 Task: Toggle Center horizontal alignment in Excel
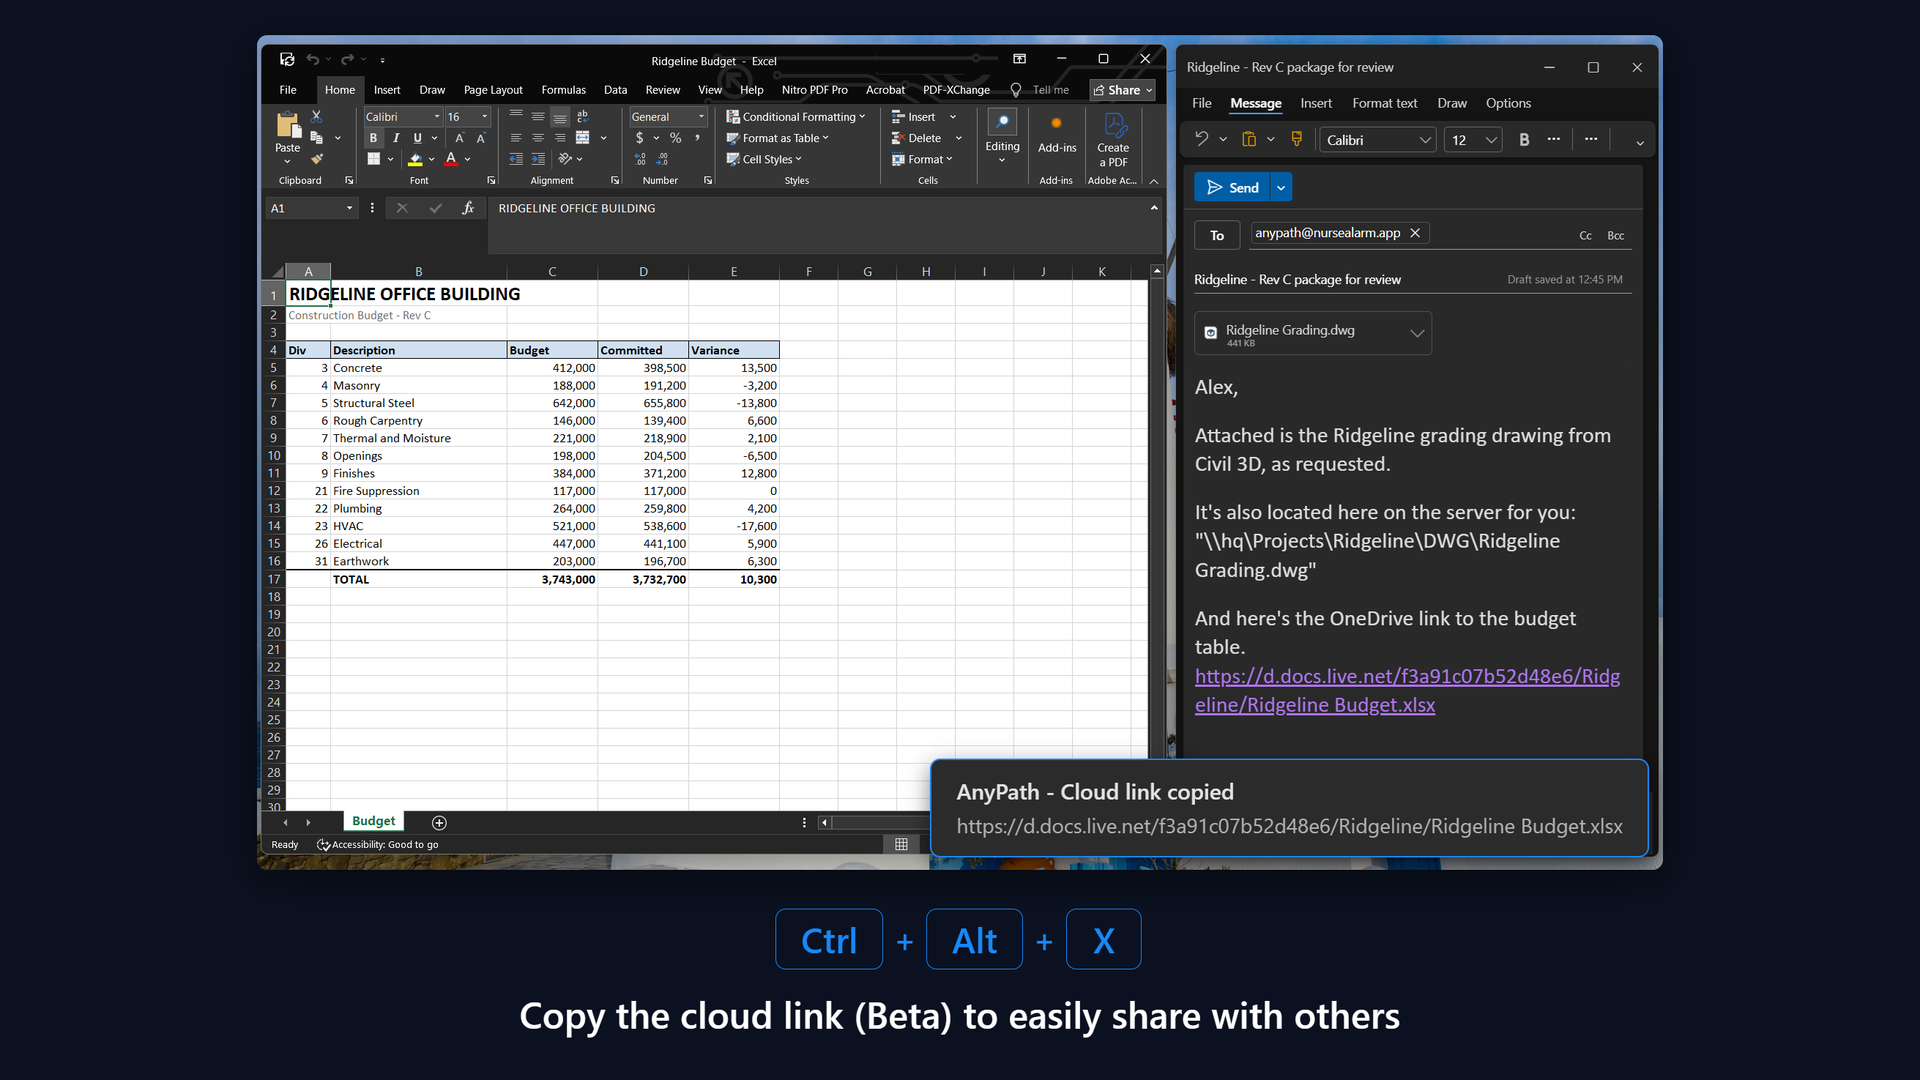pyautogui.click(x=538, y=138)
